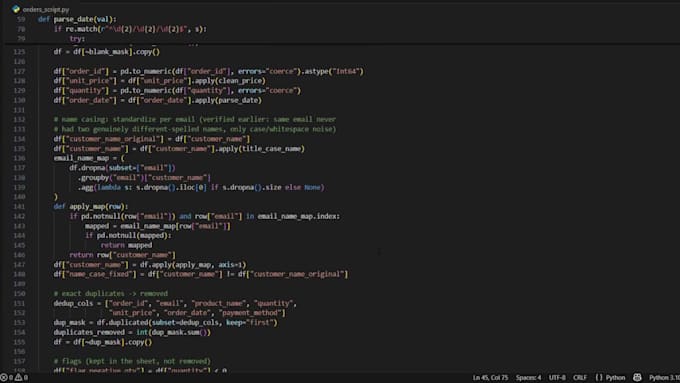Image resolution: width=680 pixels, height=383 pixels.
Task: Click 'def apply_map(row):' line
Action: 91,206
